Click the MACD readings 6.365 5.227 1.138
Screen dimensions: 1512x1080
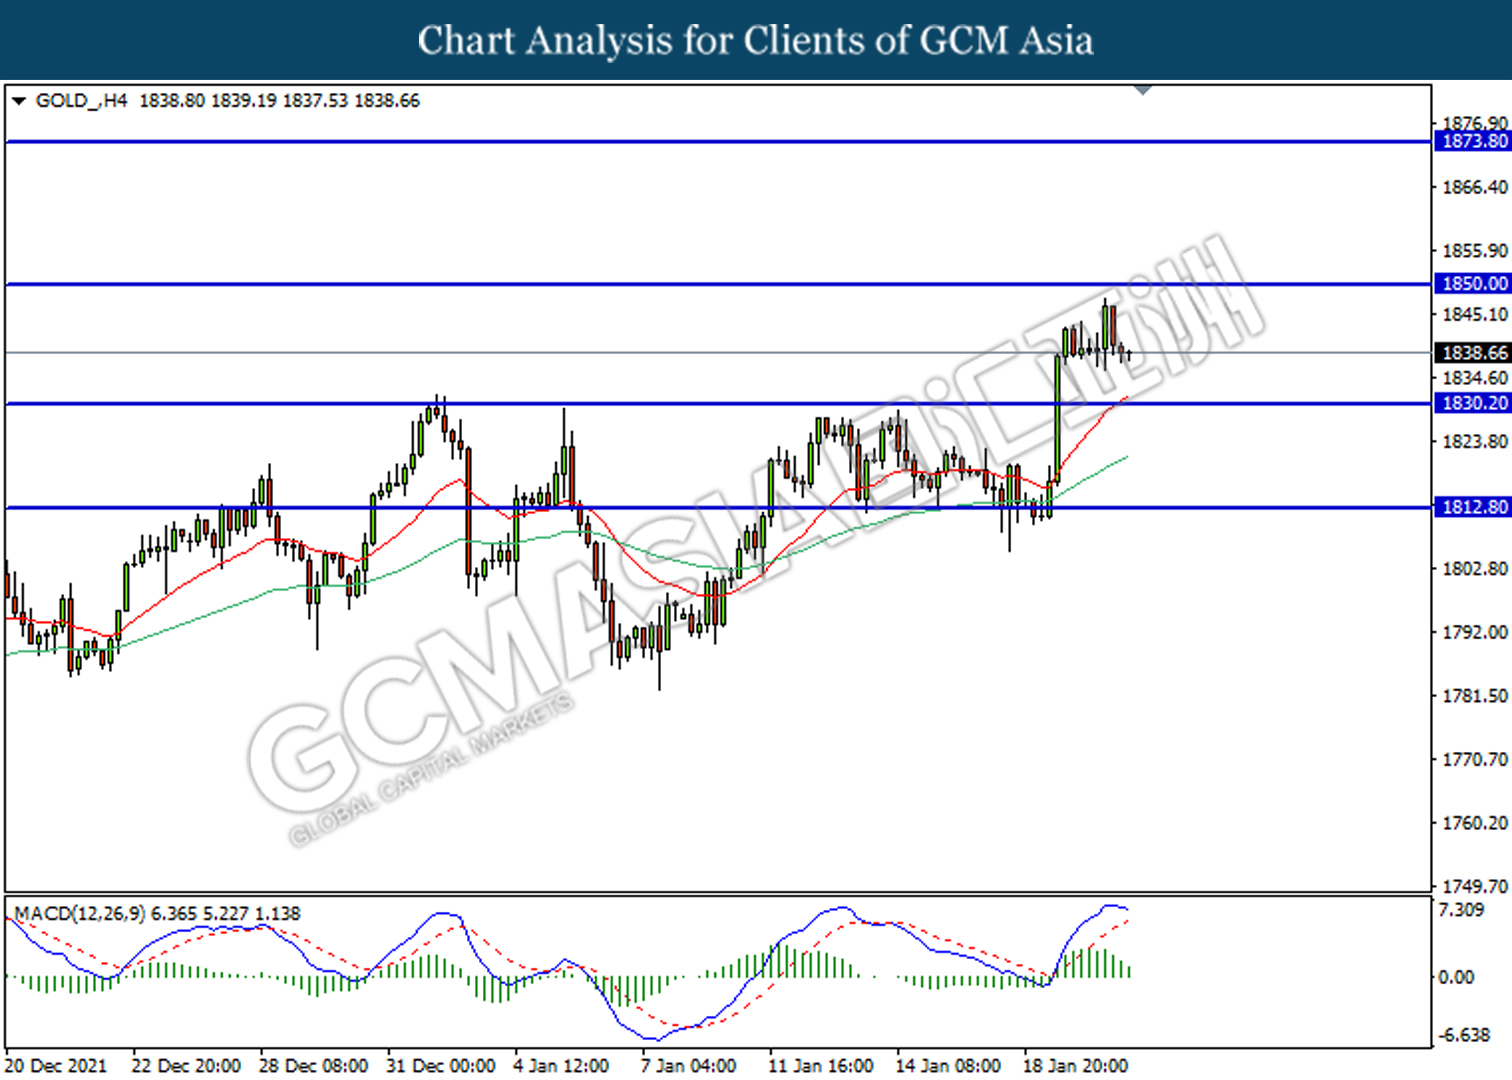pyautogui.click(x=226, y=913)
